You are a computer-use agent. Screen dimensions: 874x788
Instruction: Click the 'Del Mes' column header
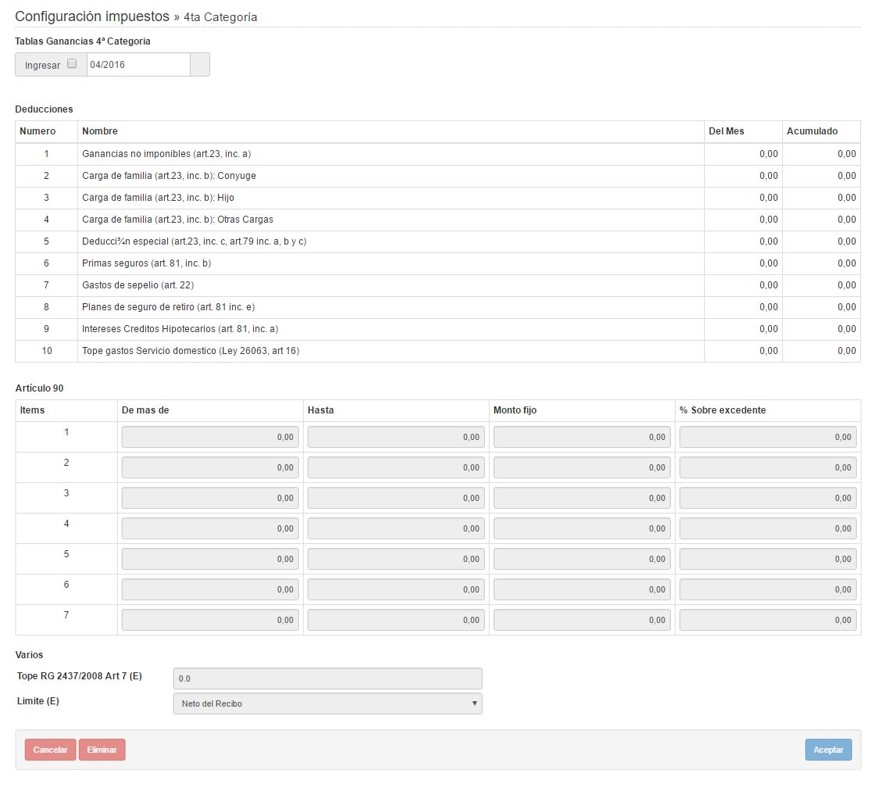(x=726, y=131)
